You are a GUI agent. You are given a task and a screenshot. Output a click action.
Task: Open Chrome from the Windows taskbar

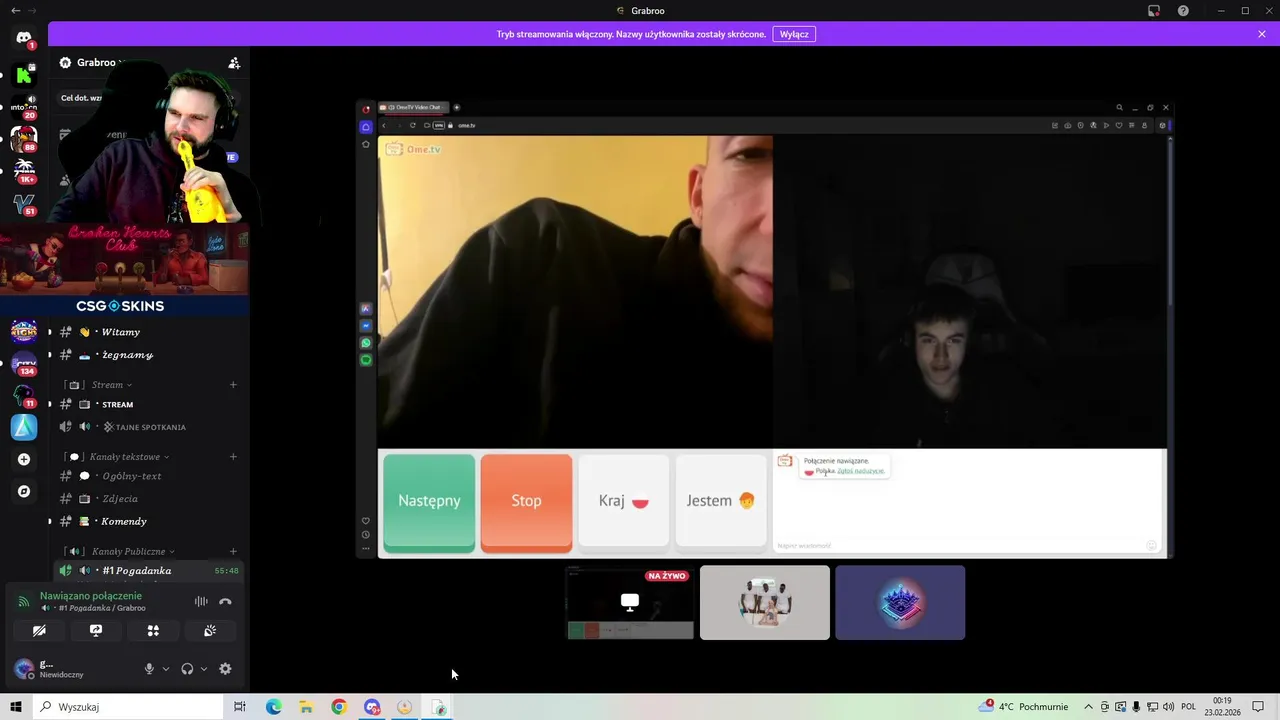[x=339, y=707]
